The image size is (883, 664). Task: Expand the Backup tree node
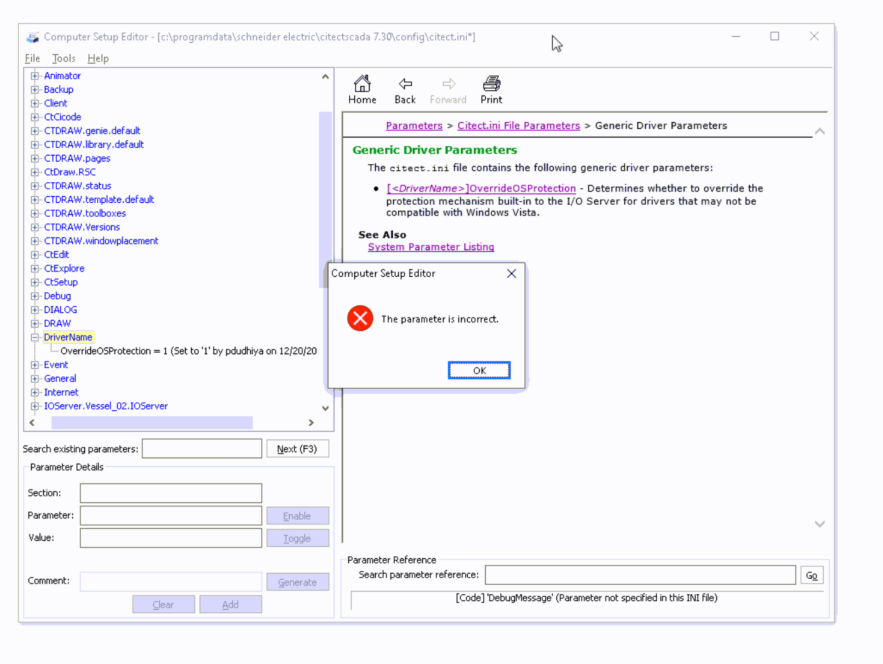(x=35, y=90)
